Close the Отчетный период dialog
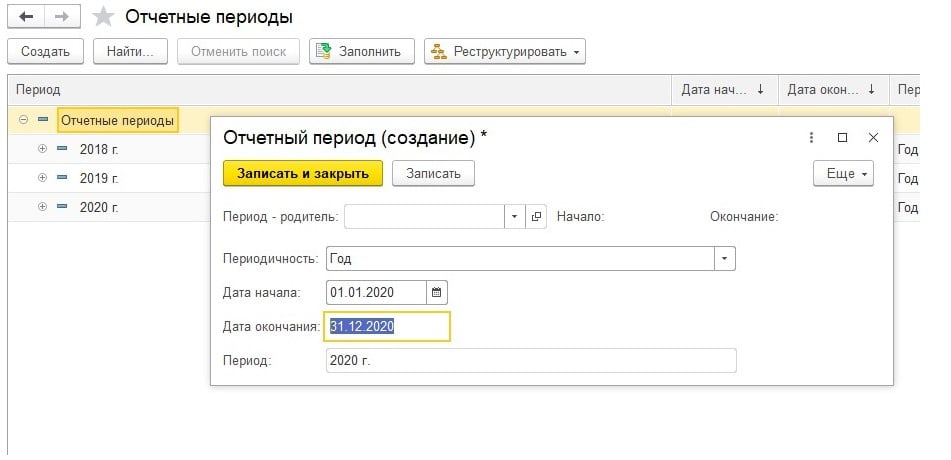Viewport: 951px width, 460px height. [x=873, y=137]
